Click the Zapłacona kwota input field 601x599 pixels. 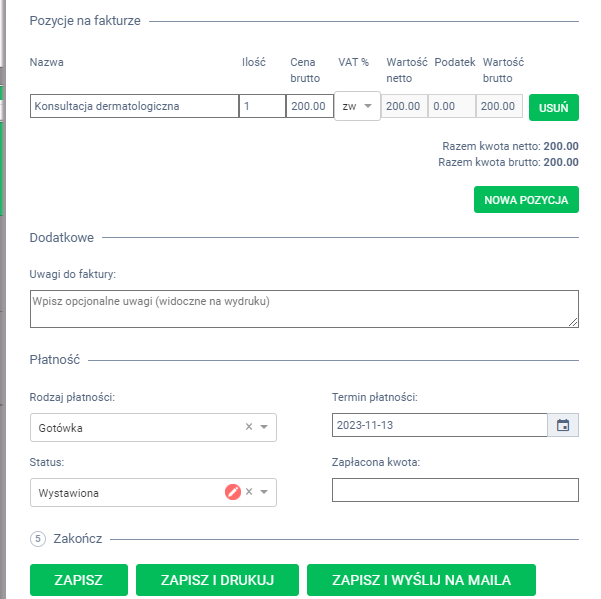[455, 490]
